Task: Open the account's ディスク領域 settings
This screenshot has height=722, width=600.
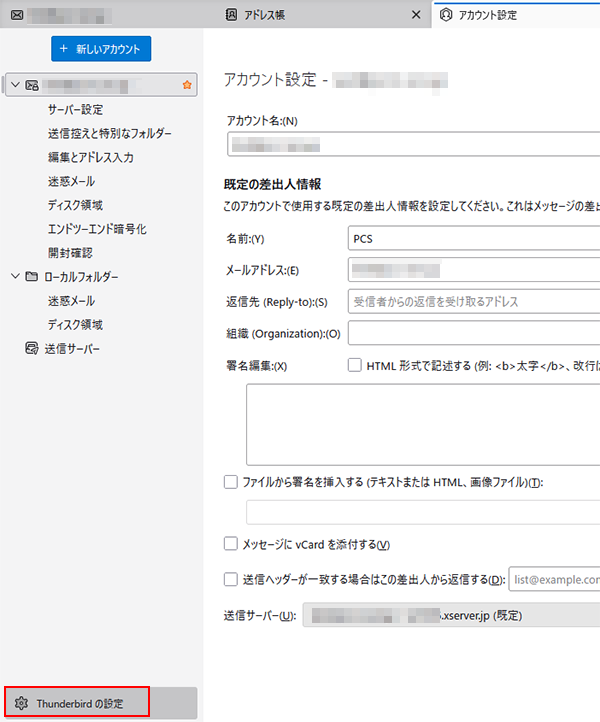Action: click(x=76, y=205)
